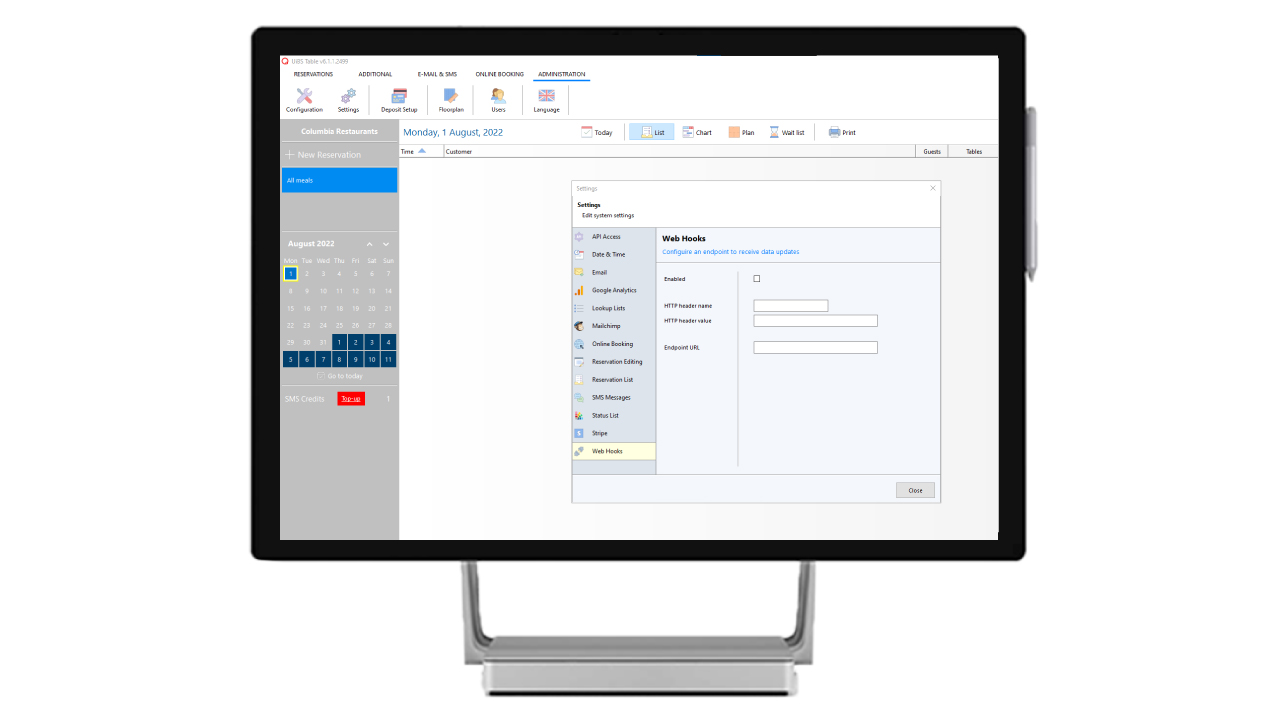Click the Close button in Settings
1280x720 pixels.
click(915, 490)
